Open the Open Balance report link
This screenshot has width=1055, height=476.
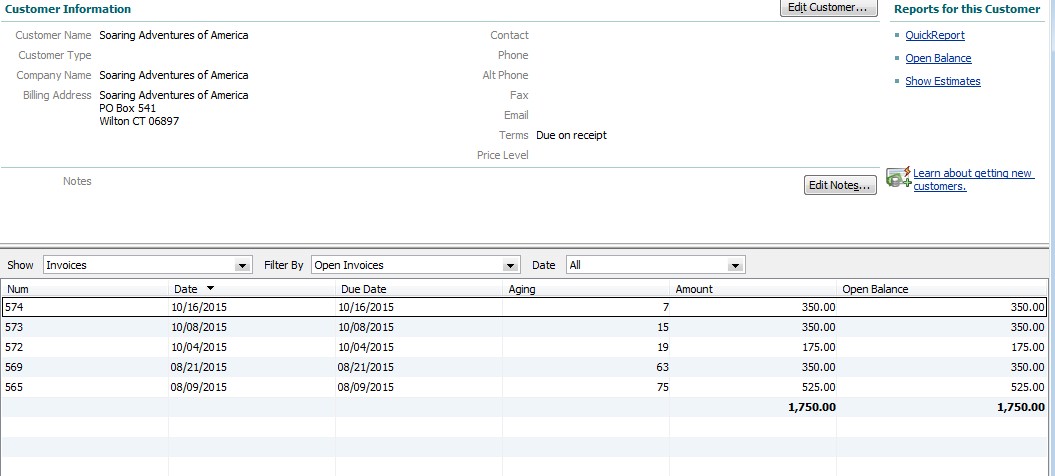point(938,58)
